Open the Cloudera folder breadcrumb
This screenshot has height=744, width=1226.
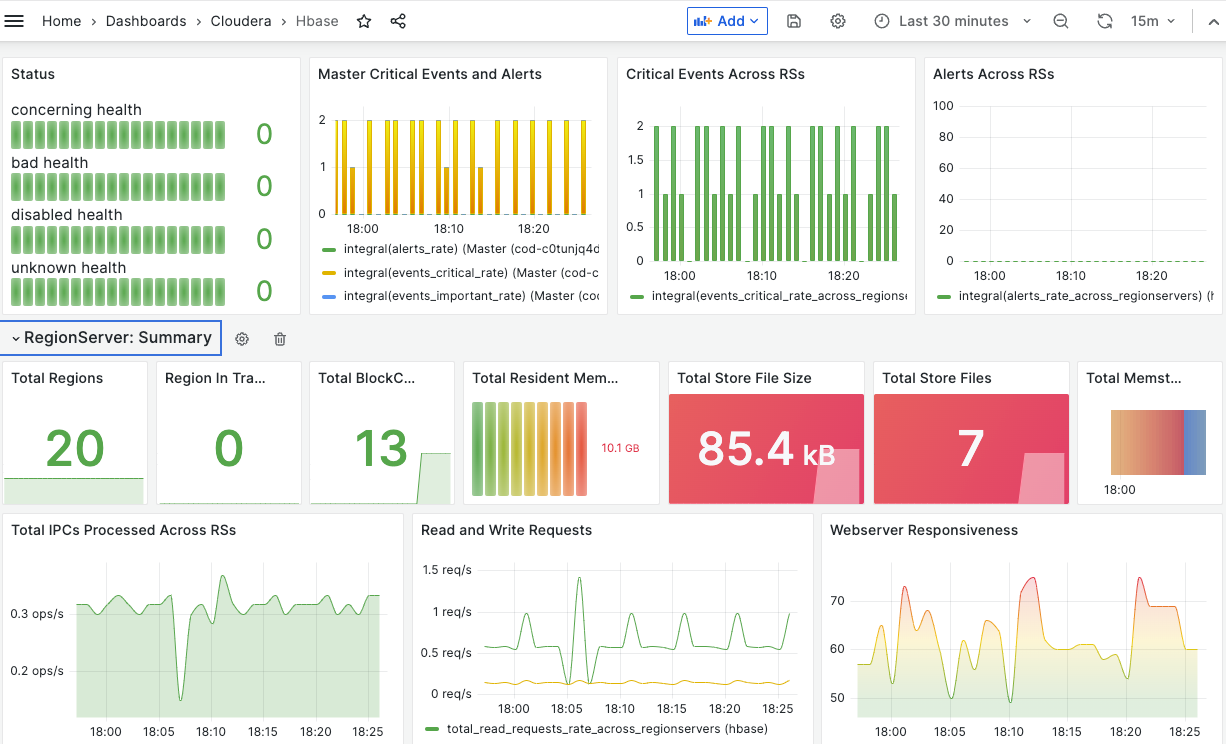pyautogui.click(x=241, y=21)
